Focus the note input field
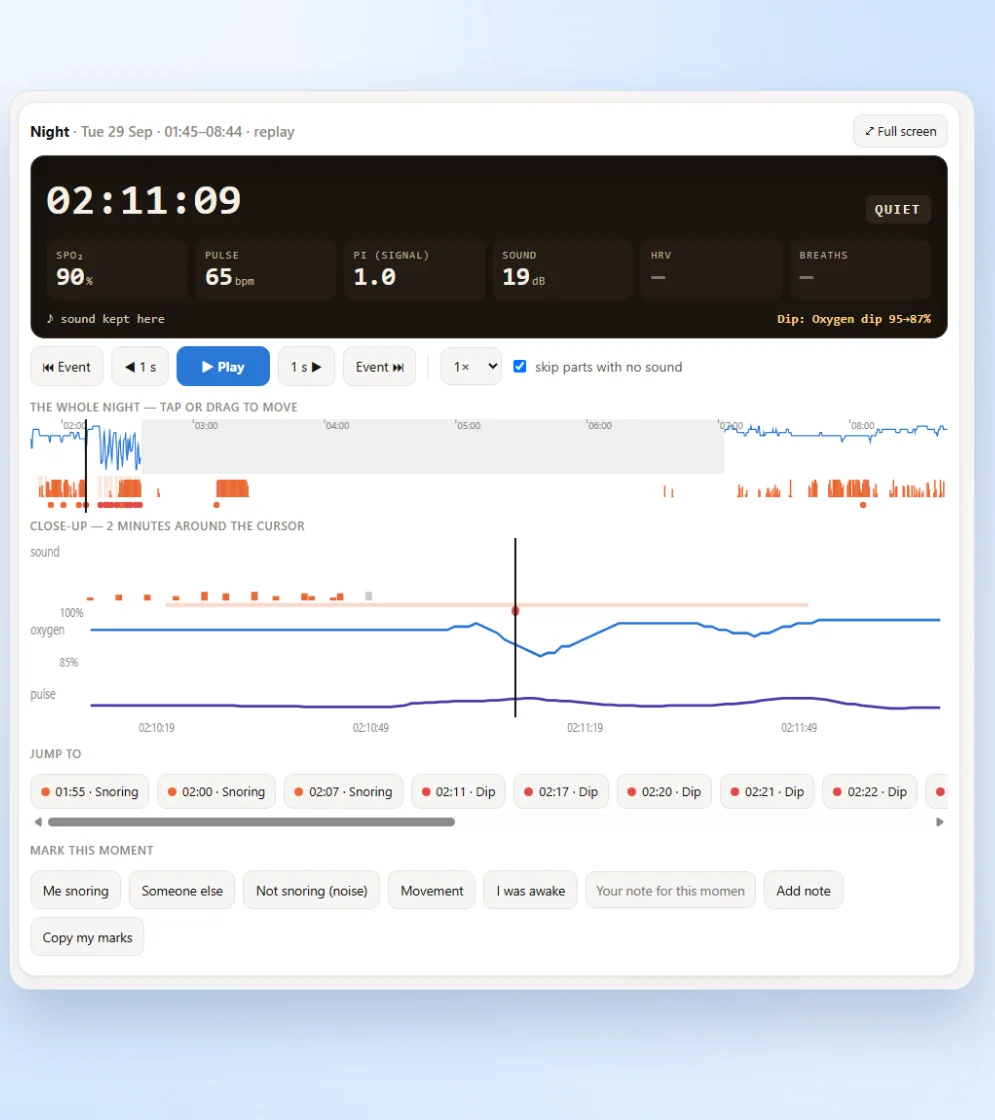Image resolution: width=995 pixels, height=1120 pixels. 671,891
